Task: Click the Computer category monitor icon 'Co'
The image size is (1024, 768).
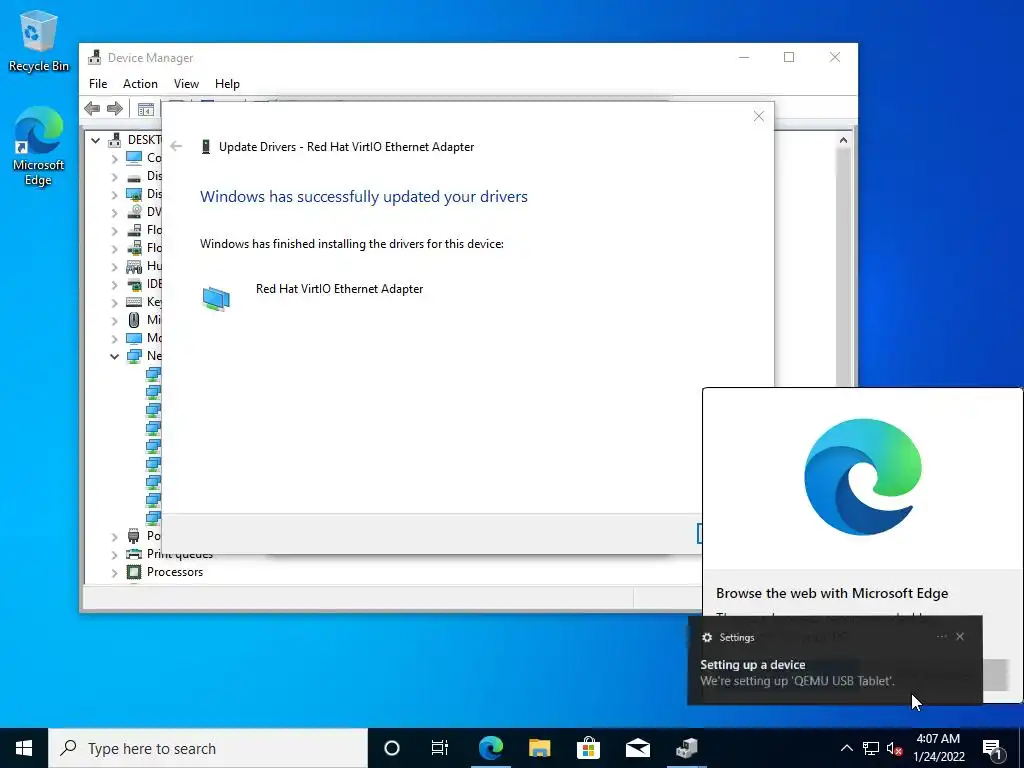Action: (134, 157)
